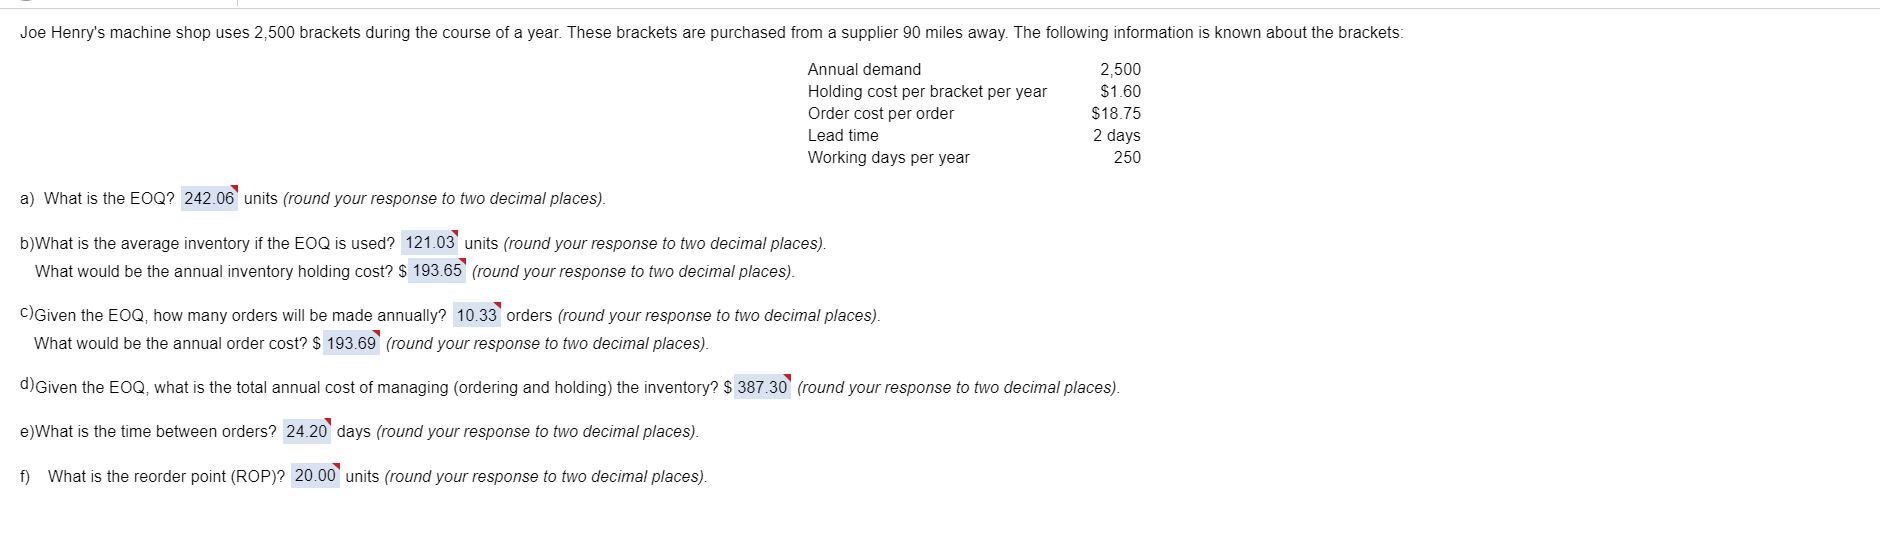Click the time between orders field 24.20
The height and width of the screenshot is (558, 1880).
(x=307, y=431)
